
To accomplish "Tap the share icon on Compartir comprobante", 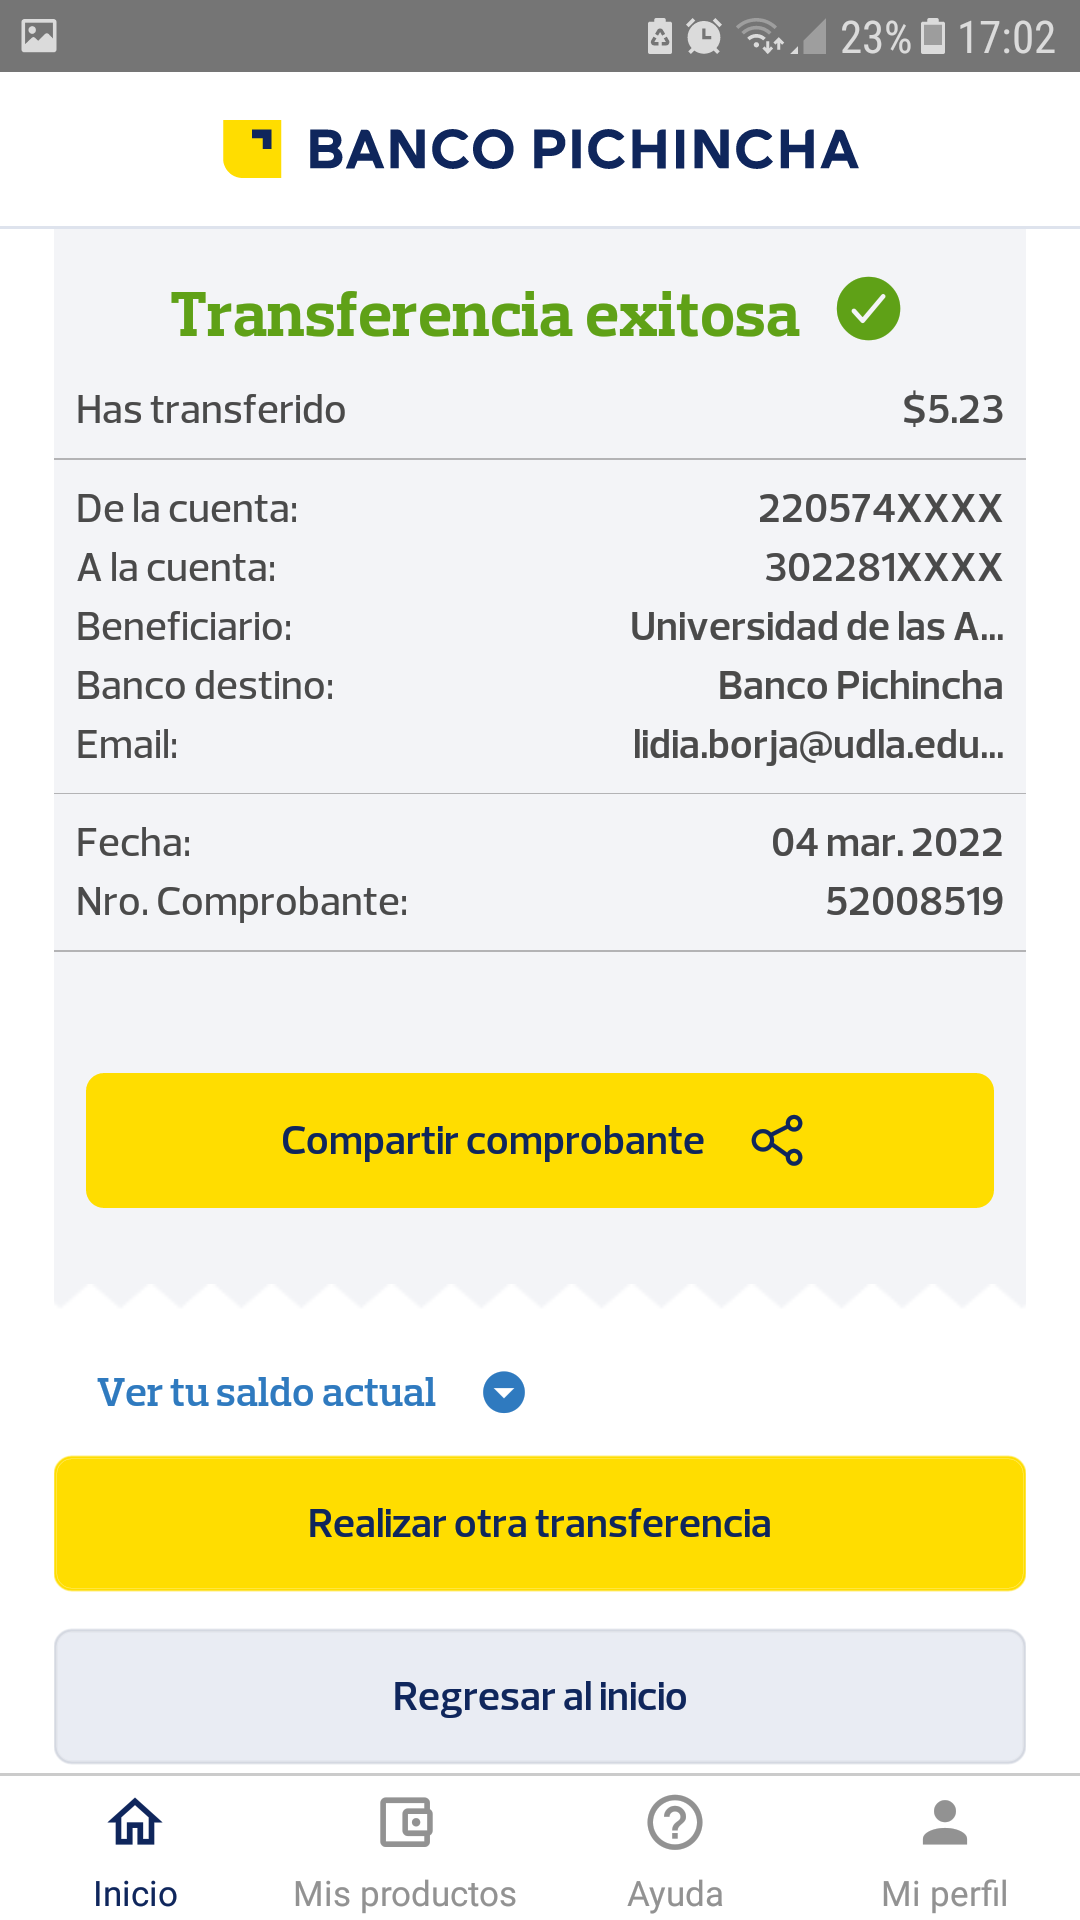I will click(x=777, y=1140).
